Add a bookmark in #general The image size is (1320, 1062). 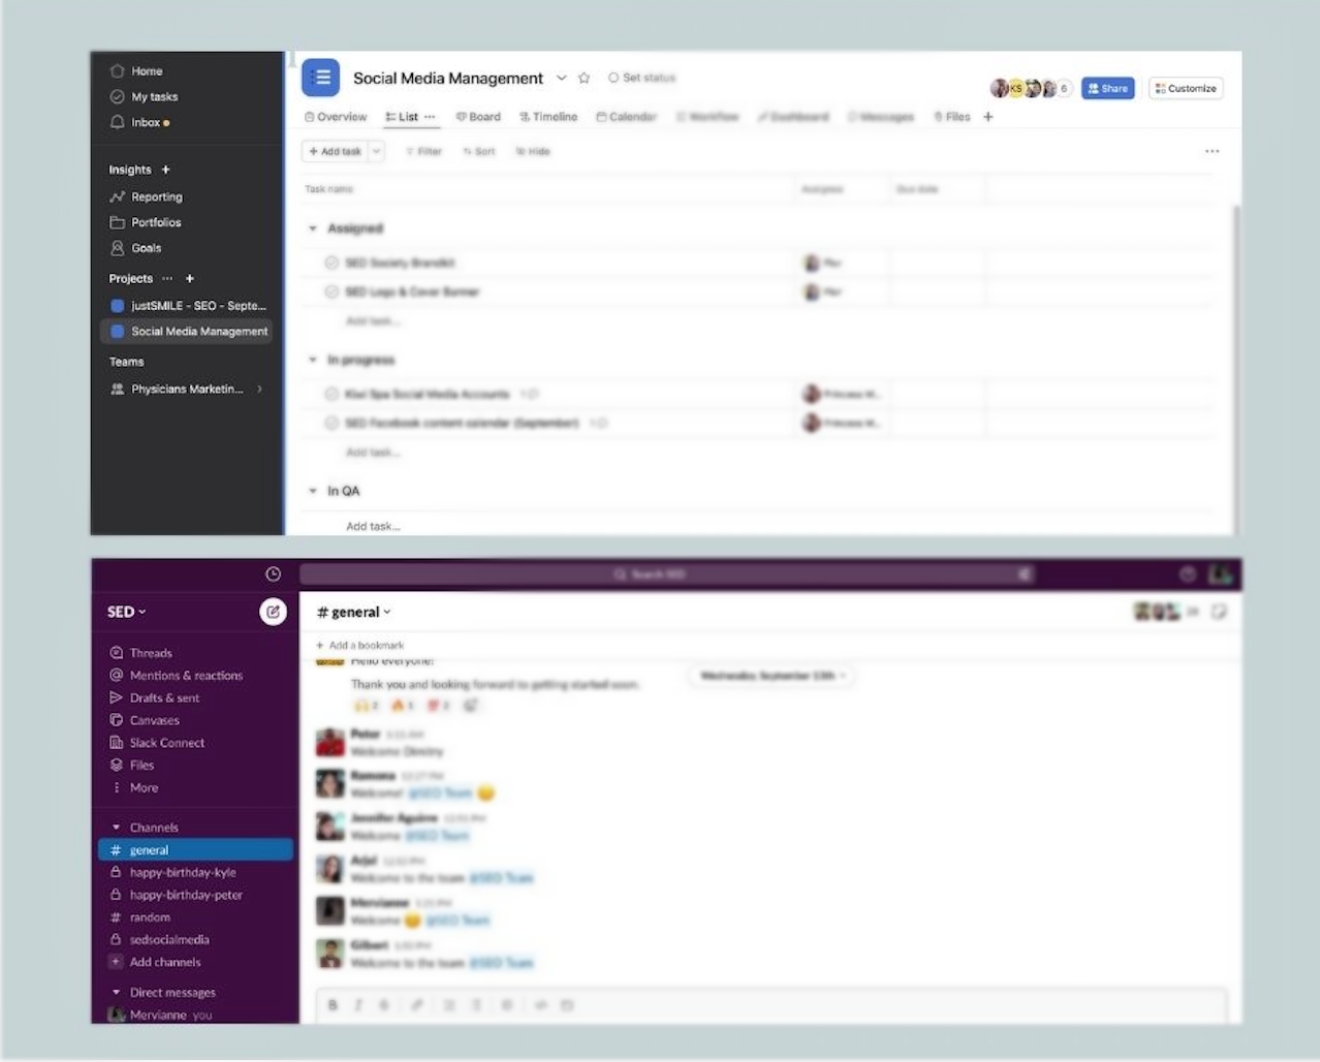point(360,645)
